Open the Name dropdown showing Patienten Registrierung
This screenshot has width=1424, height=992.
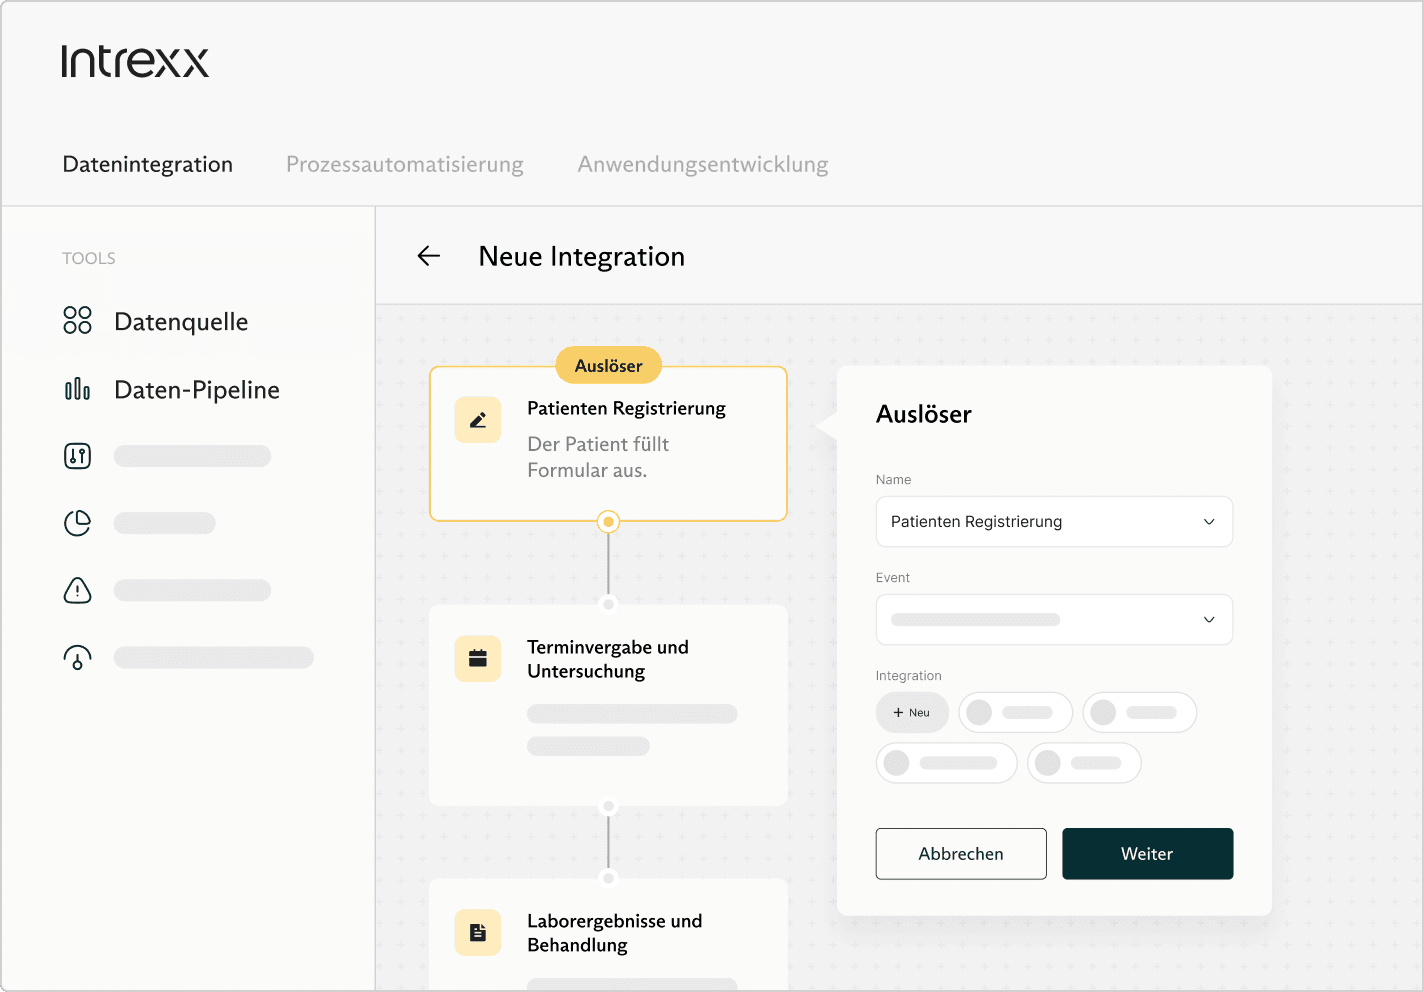tap(1054, 522)
